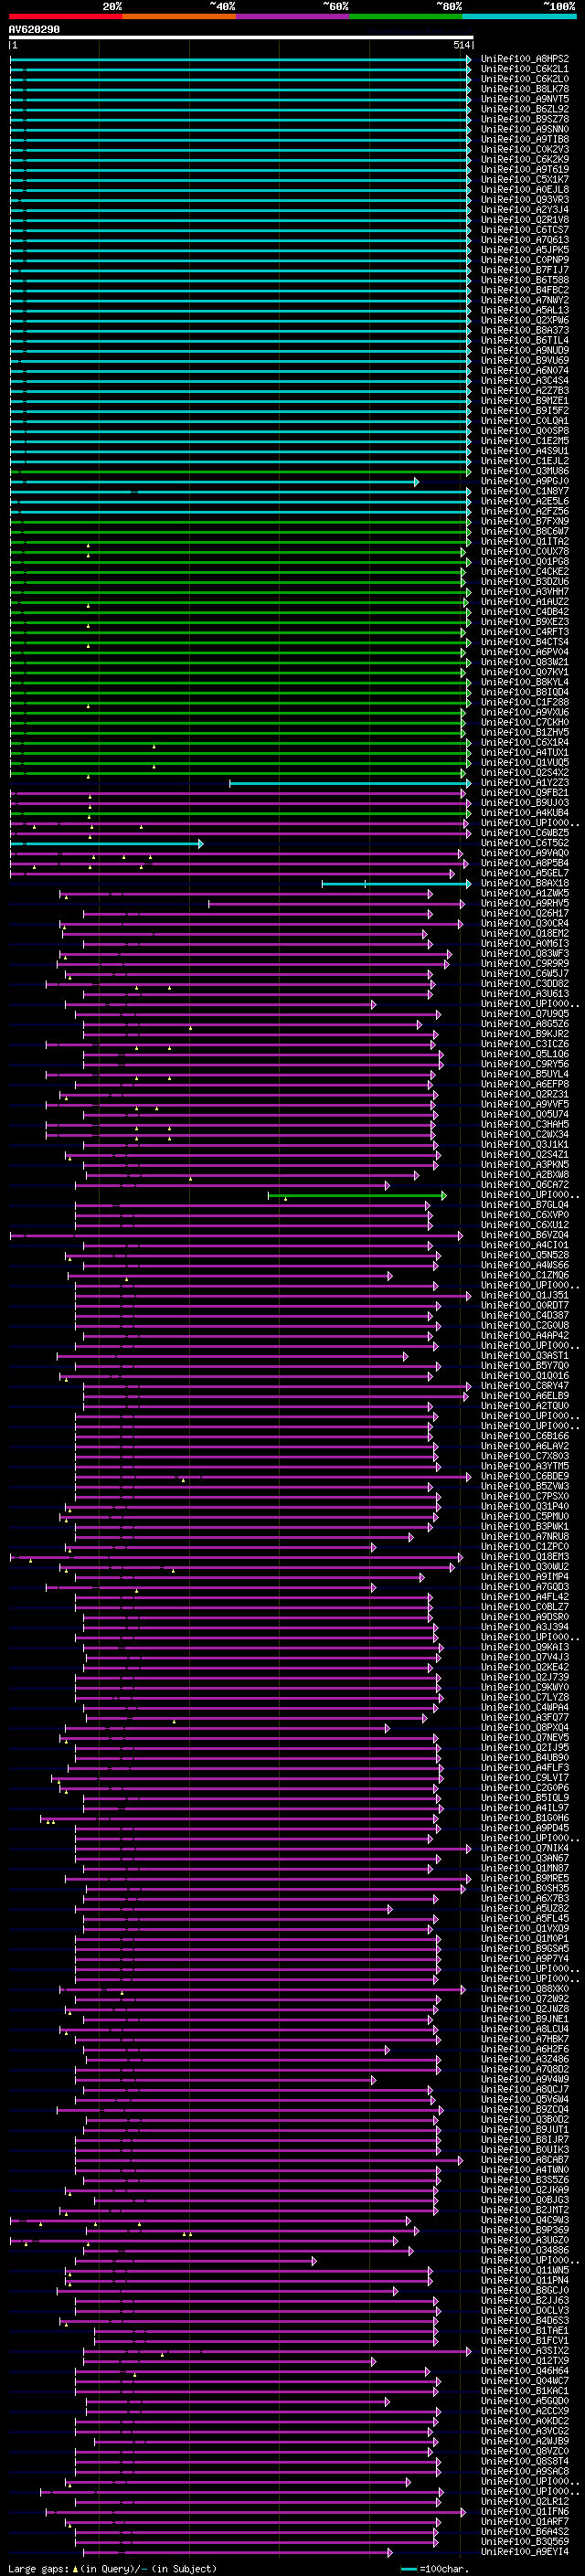
Task: Select hit label UniRef100_B9MZE1
Action: click(525, 401)
